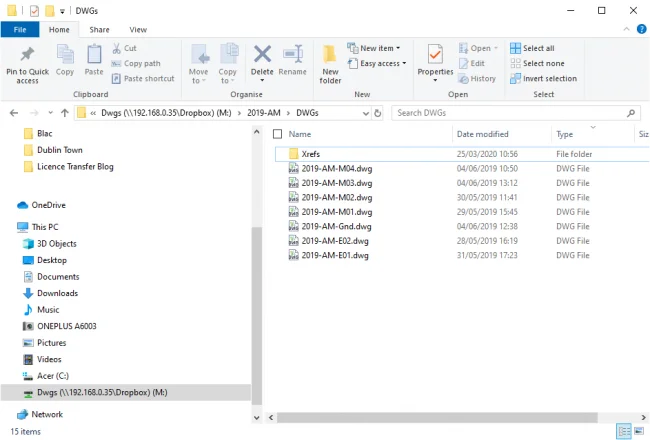This screenshot has width=650, height=440.
Task: Click the red Delete icon
Action: pos(262,56)
